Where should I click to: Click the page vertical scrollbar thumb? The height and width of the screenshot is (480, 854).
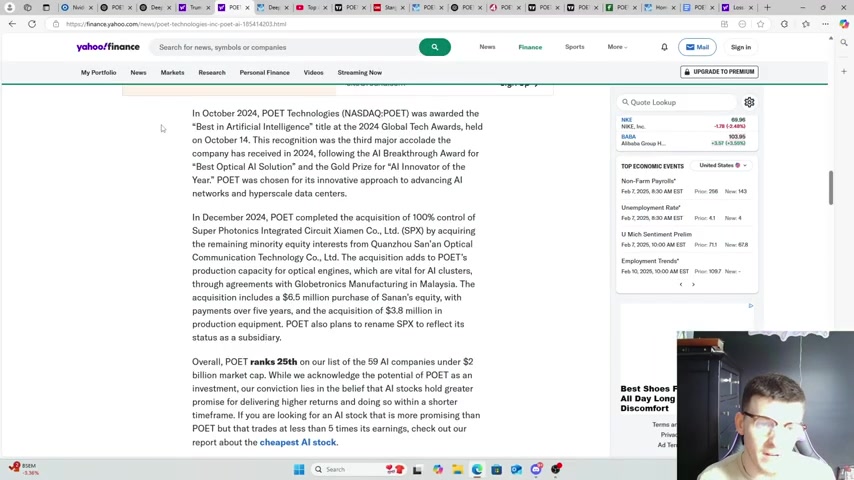tap(831, 187)
